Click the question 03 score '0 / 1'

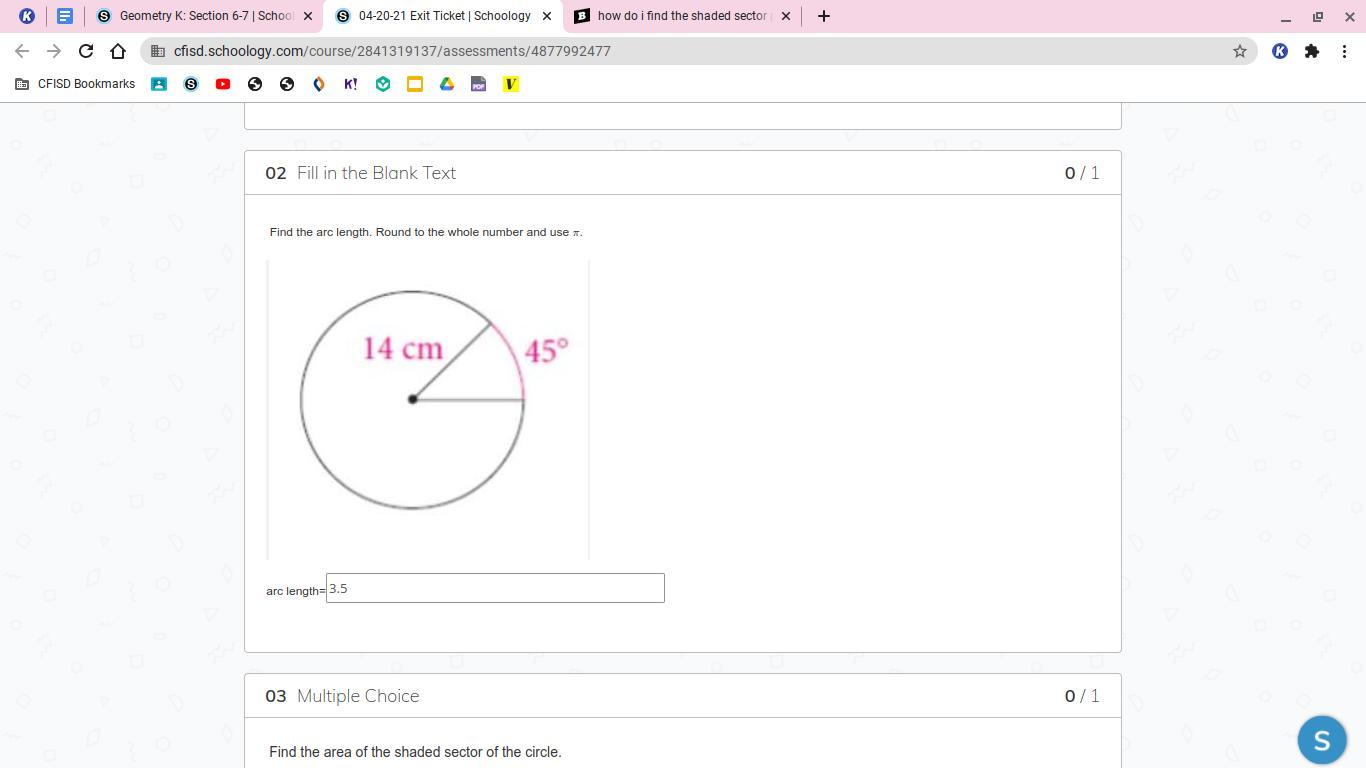[1082, 696]
